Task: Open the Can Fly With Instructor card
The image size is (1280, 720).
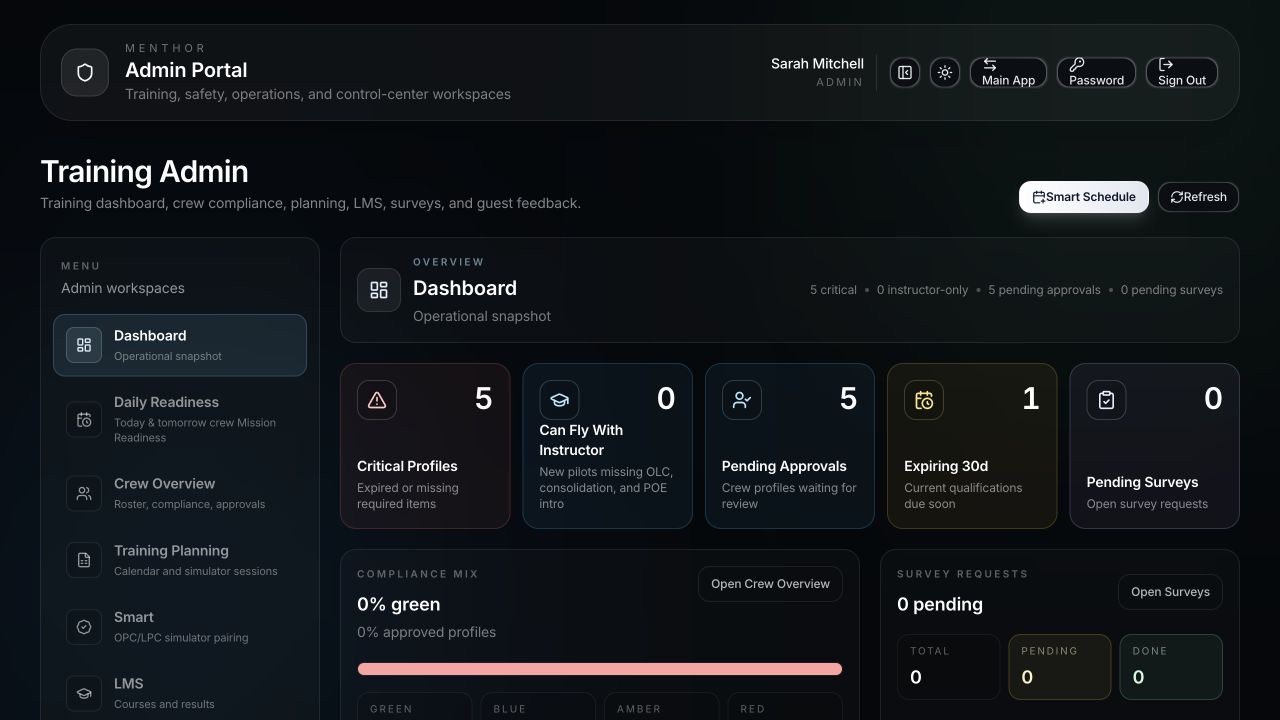Action: pos(607,446)
